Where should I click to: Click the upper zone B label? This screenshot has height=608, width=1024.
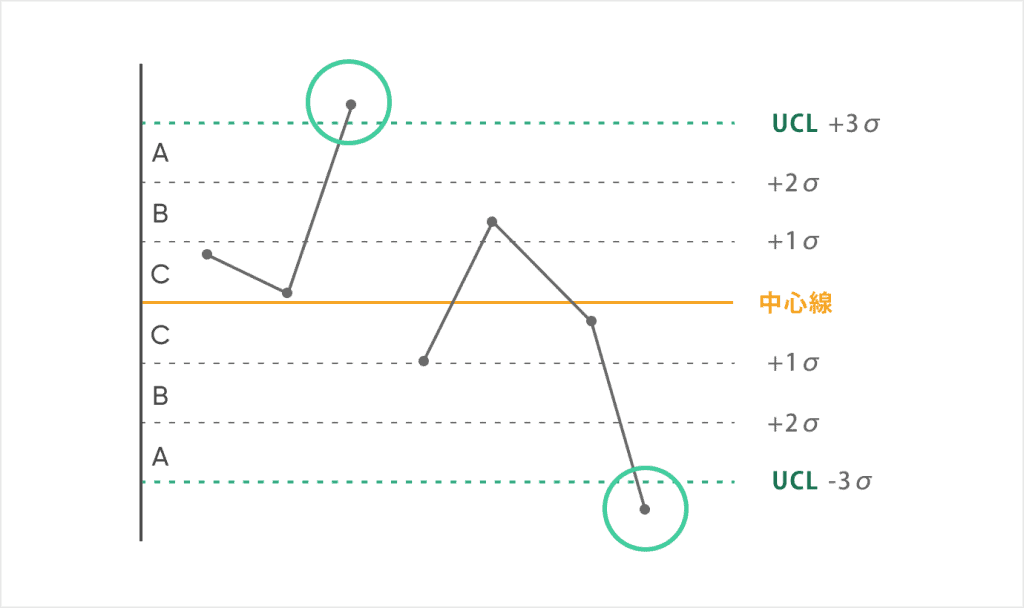coord(160,214)
